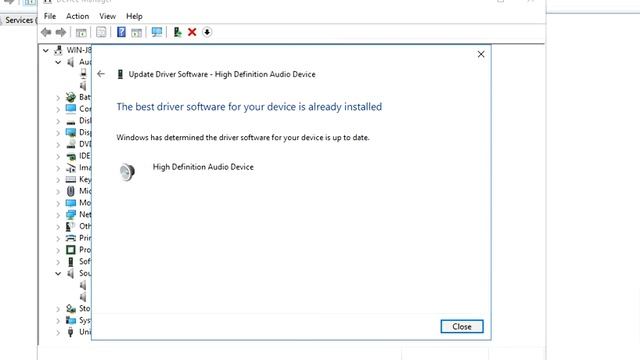Click the blue Help question mark toolbar icon

point(121,32)
